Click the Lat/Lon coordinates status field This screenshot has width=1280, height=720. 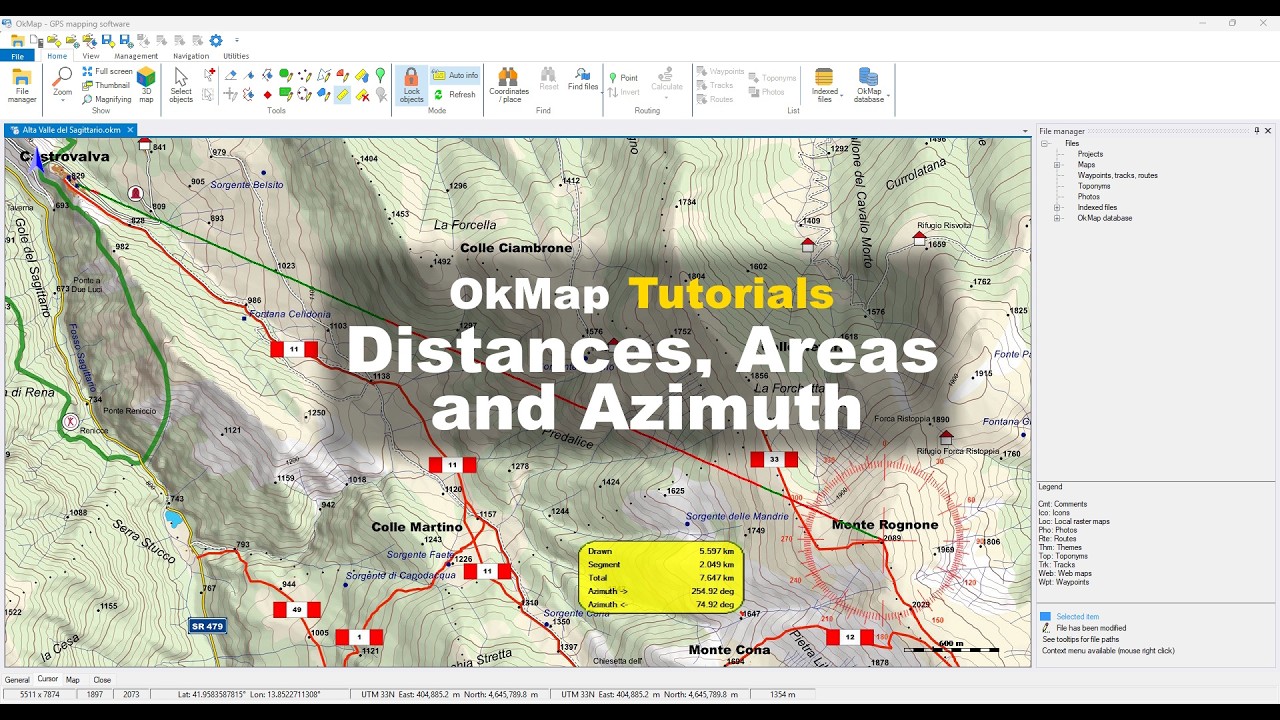[248, 694]
